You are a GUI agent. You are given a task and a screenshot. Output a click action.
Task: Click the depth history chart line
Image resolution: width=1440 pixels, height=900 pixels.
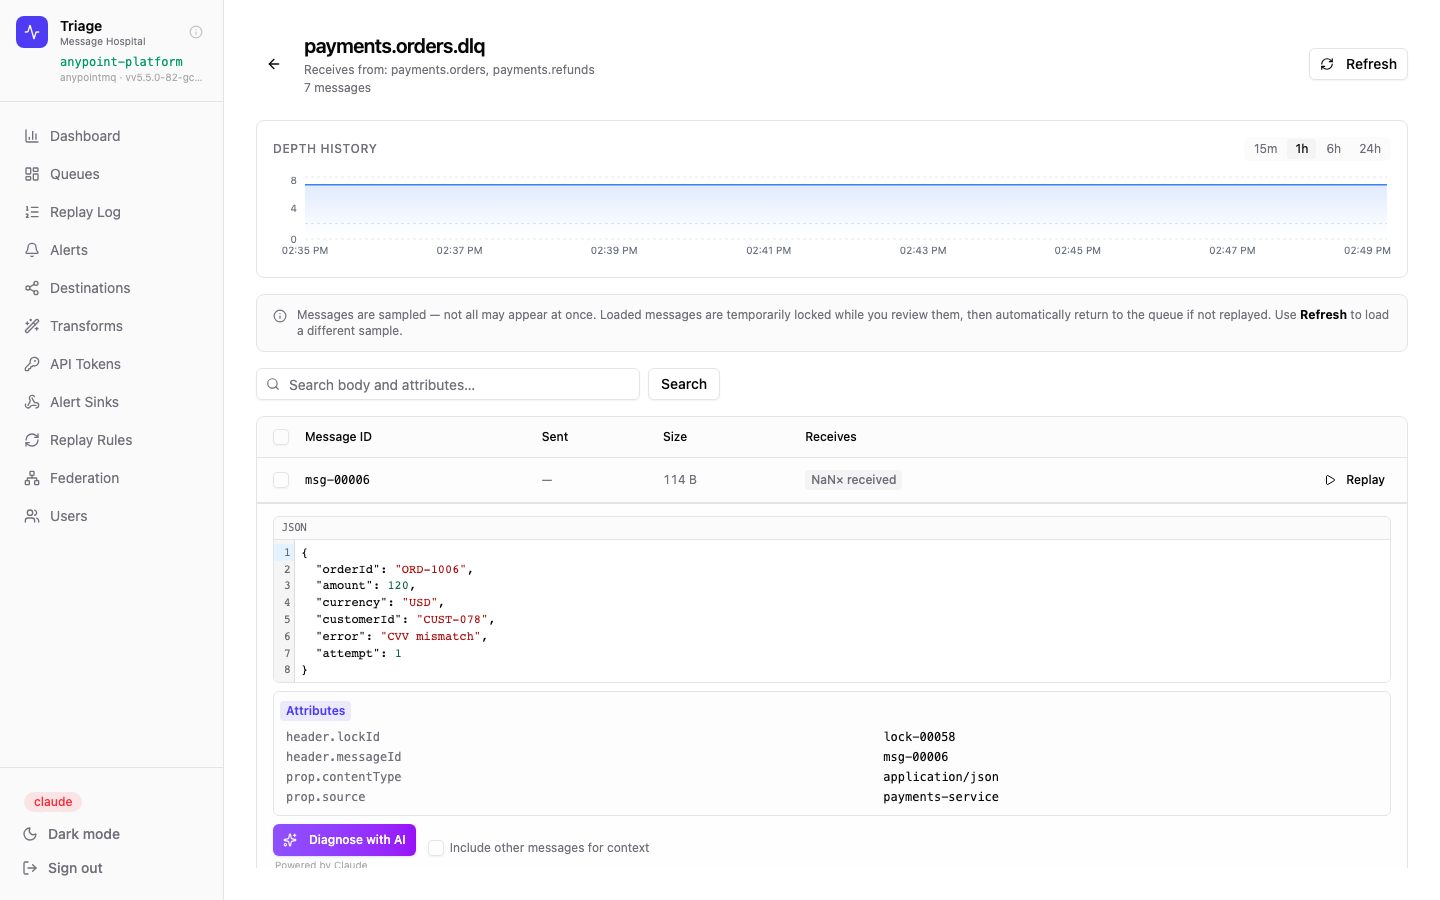(x=846, y=184)
